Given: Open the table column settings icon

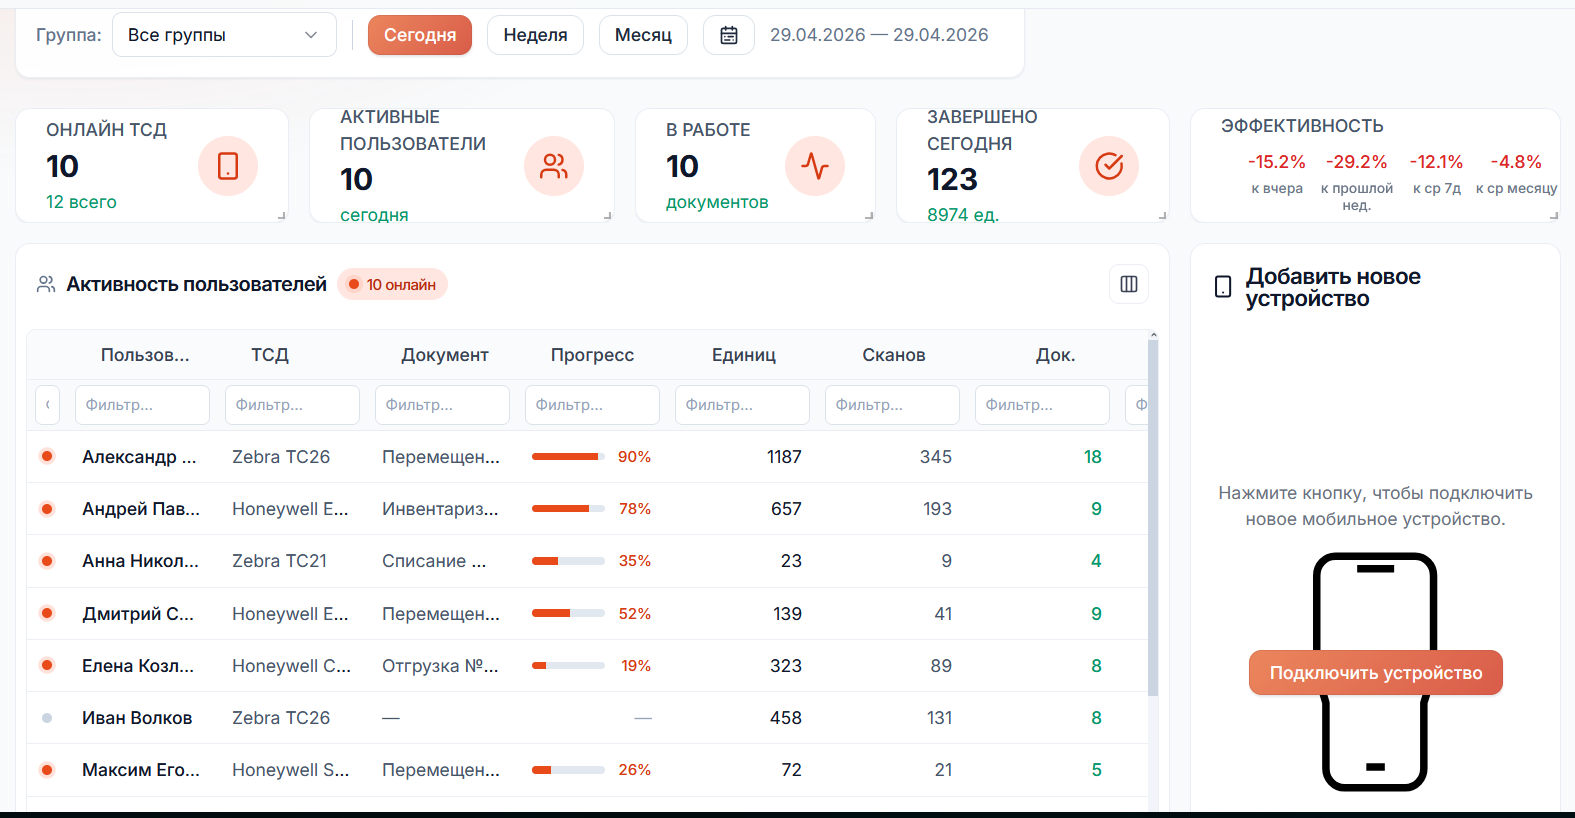Looking at the screenshot, I should (x=1129, y=284).
